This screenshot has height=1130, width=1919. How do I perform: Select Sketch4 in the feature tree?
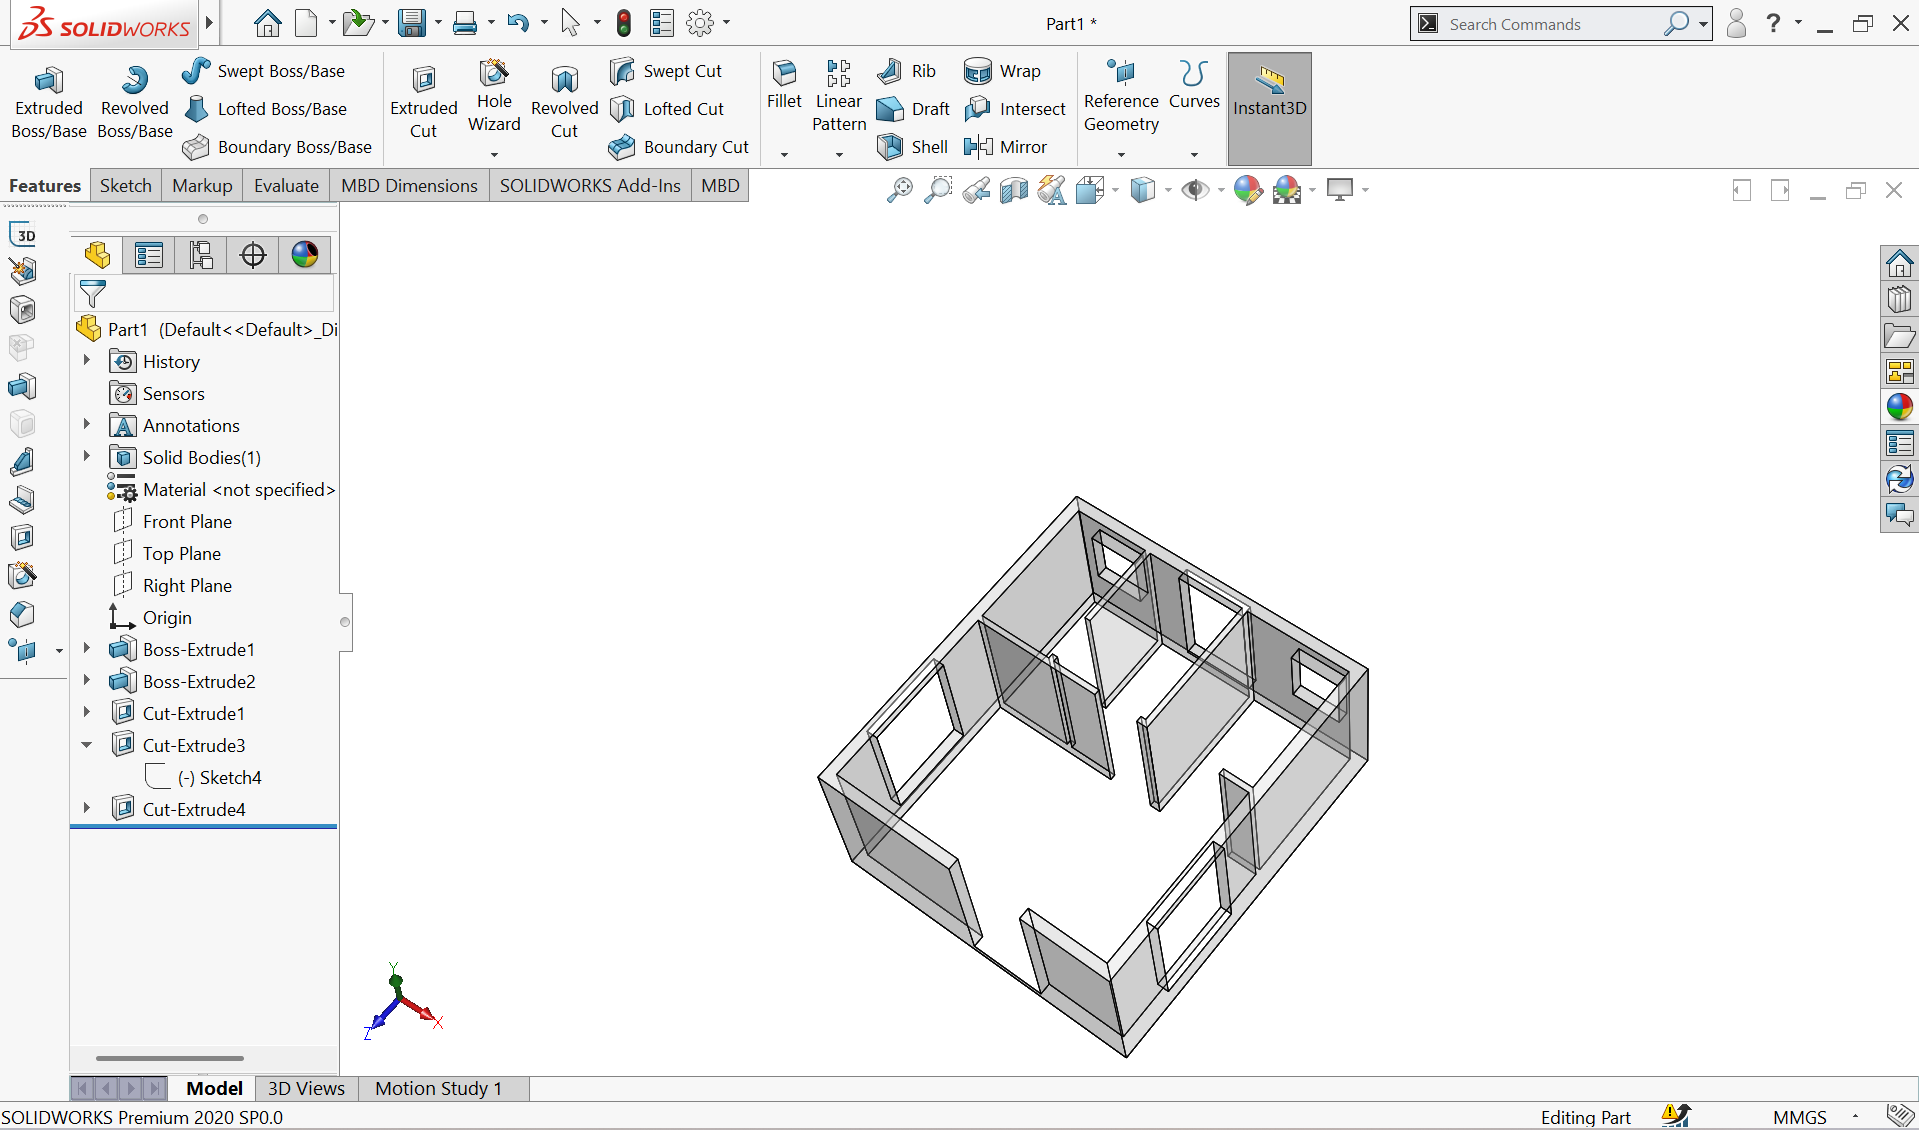coord(230,777)
